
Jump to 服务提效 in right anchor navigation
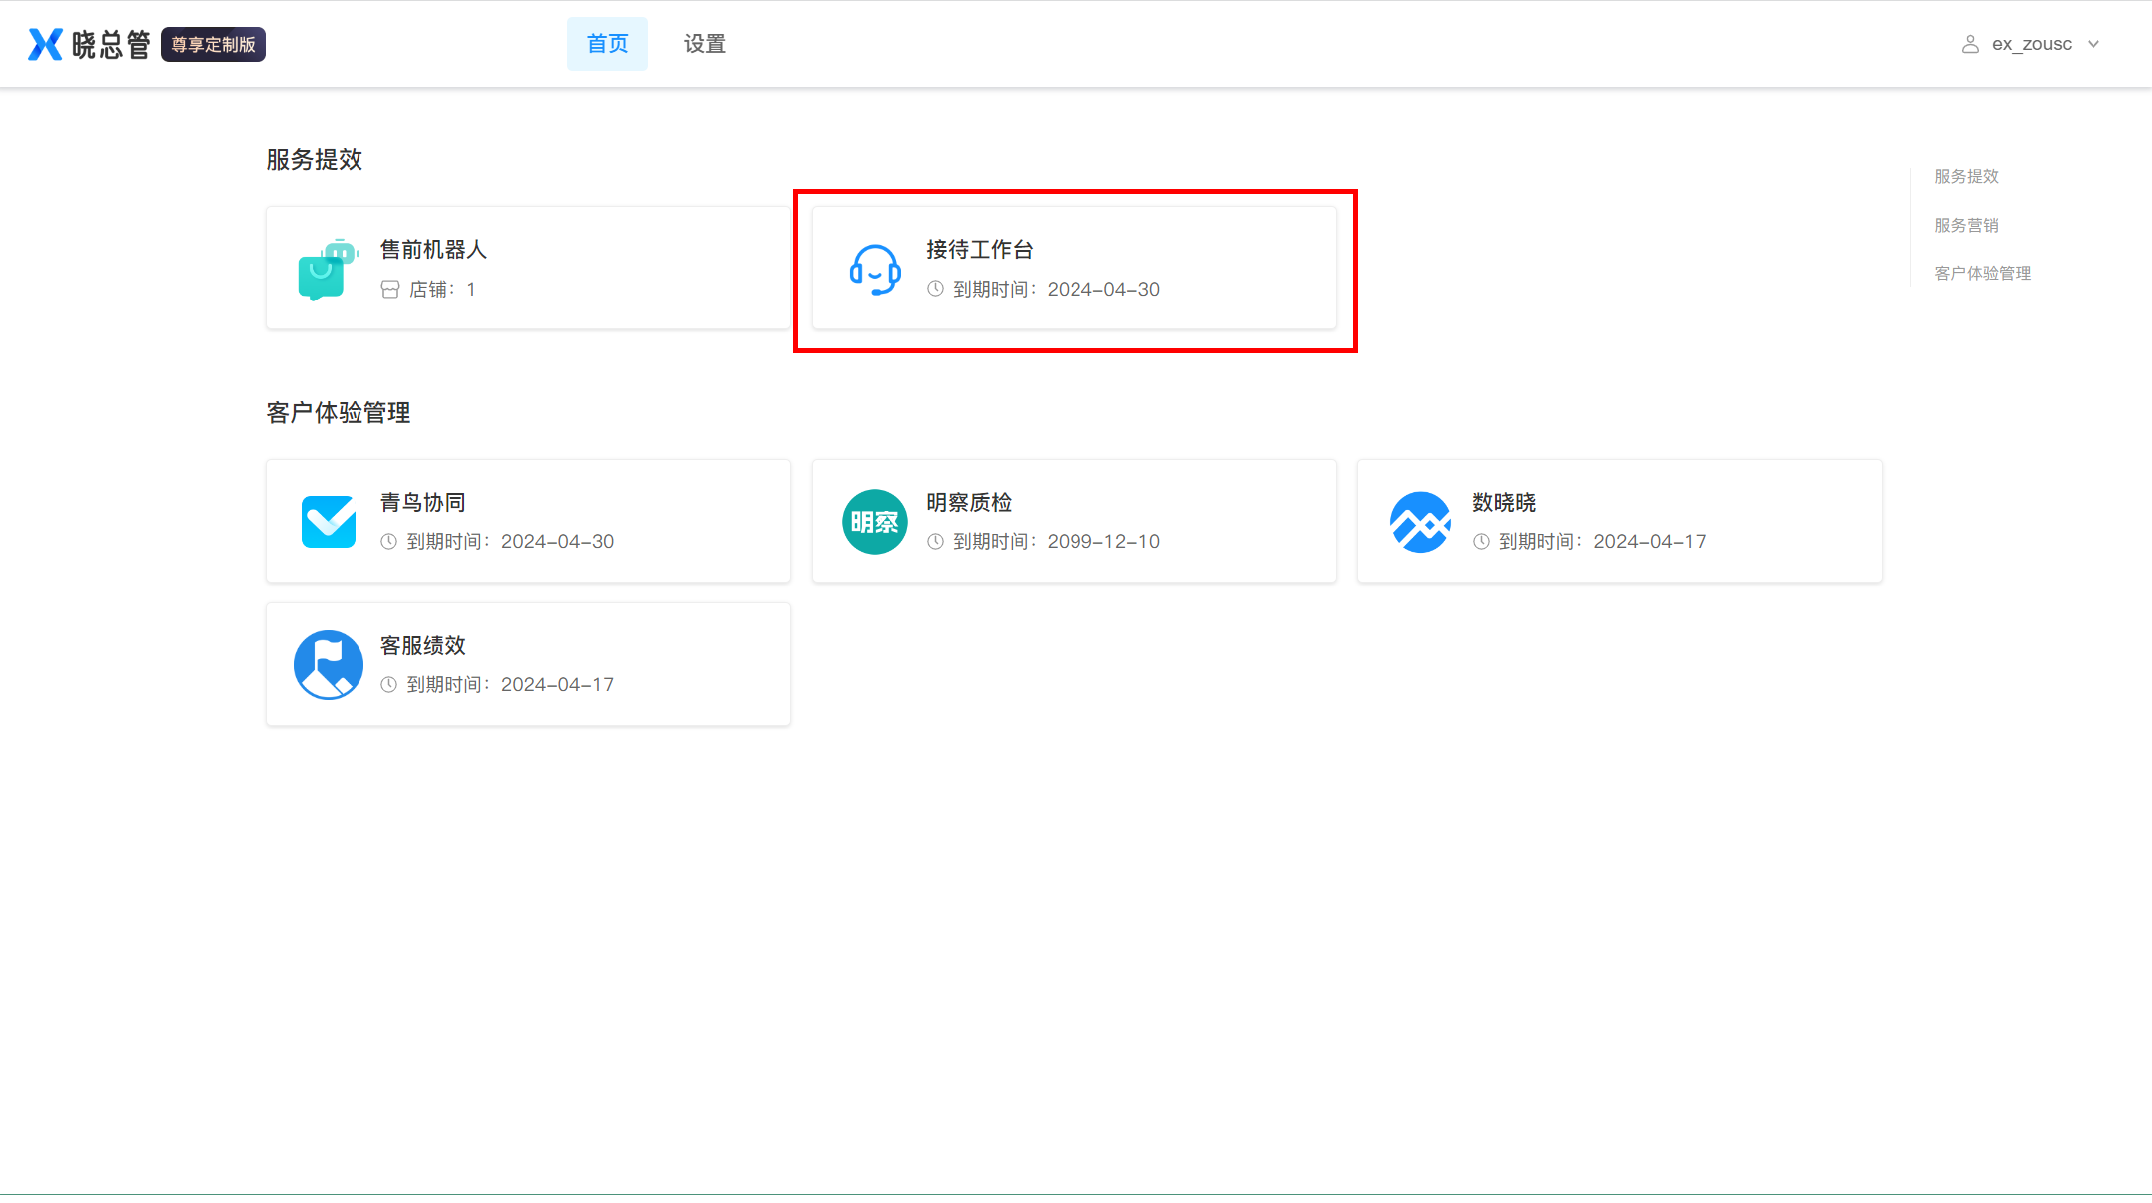pyautogui.click(x=1966, y=176)
